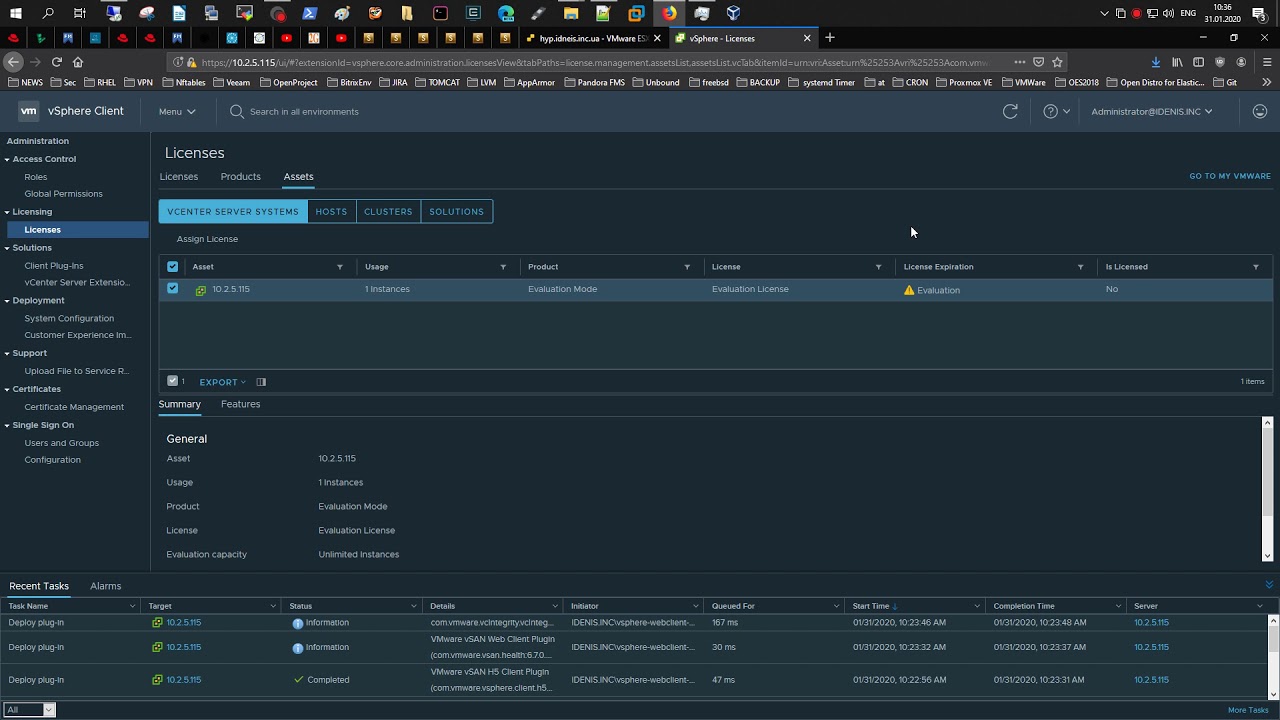Open More Tasks link
This screenshot has height=720, width=1280.
pyautogui.click(x=1248, y=710)
